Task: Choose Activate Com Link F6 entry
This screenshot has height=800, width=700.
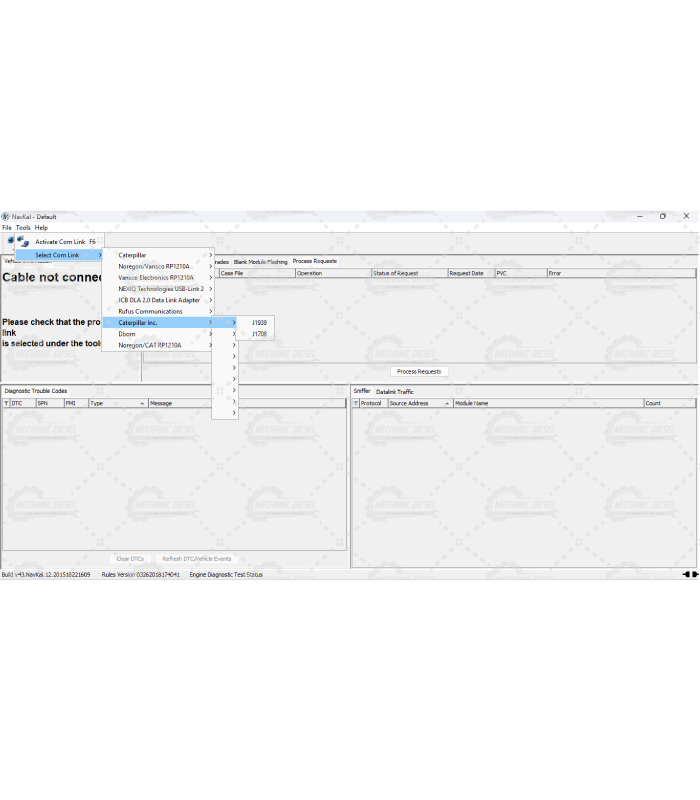Action: point(65,242)
